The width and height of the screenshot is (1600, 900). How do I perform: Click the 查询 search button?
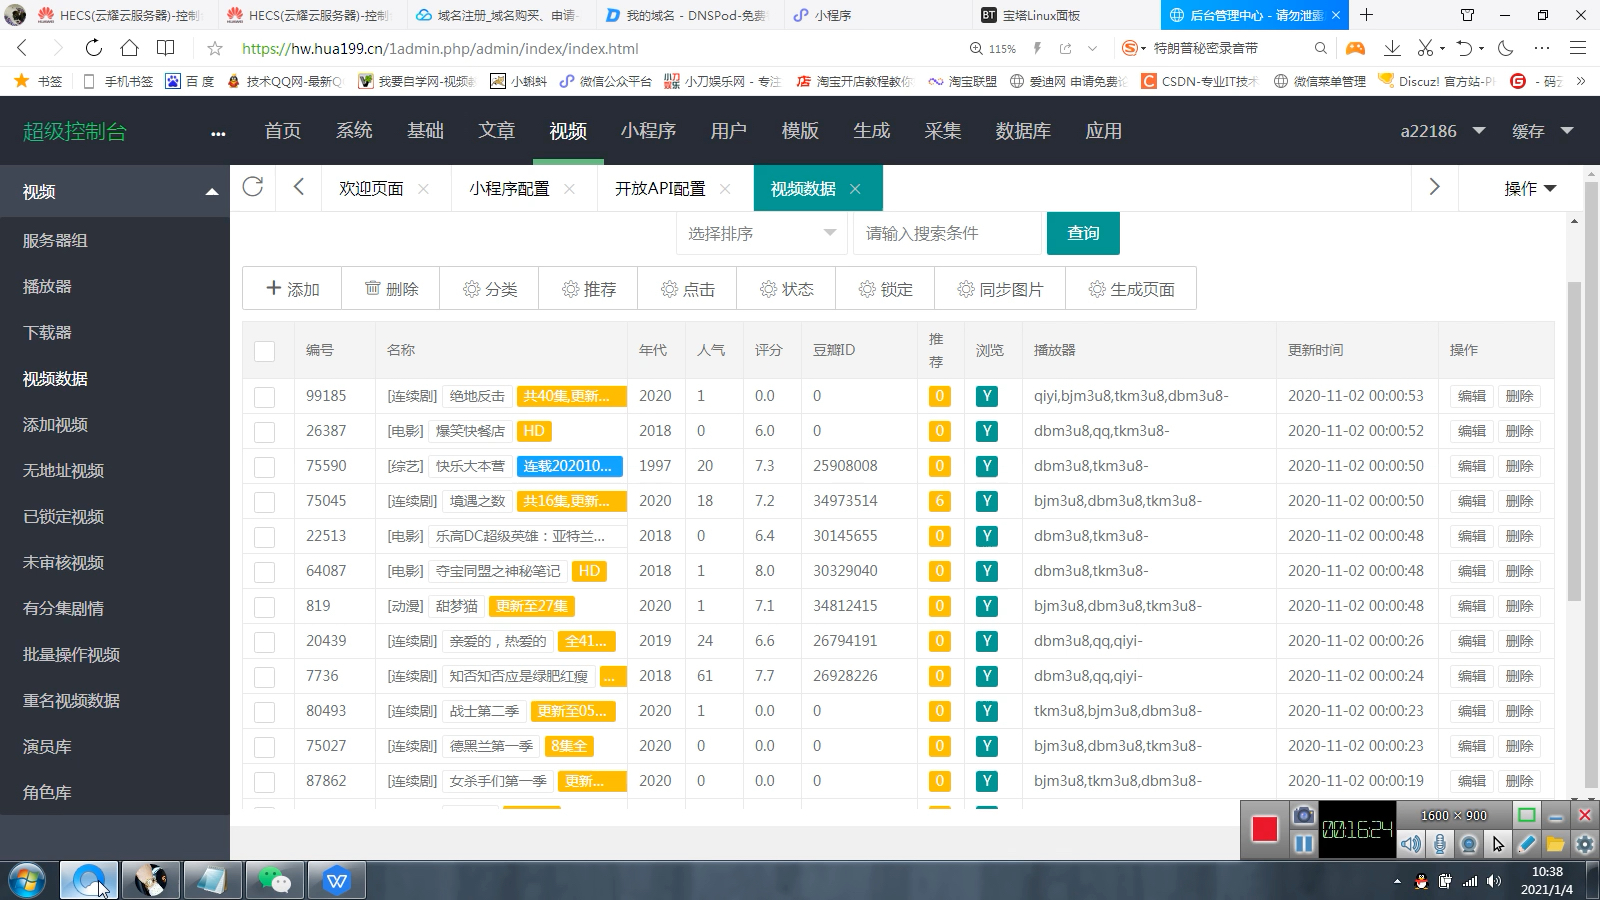[1083, 233]
